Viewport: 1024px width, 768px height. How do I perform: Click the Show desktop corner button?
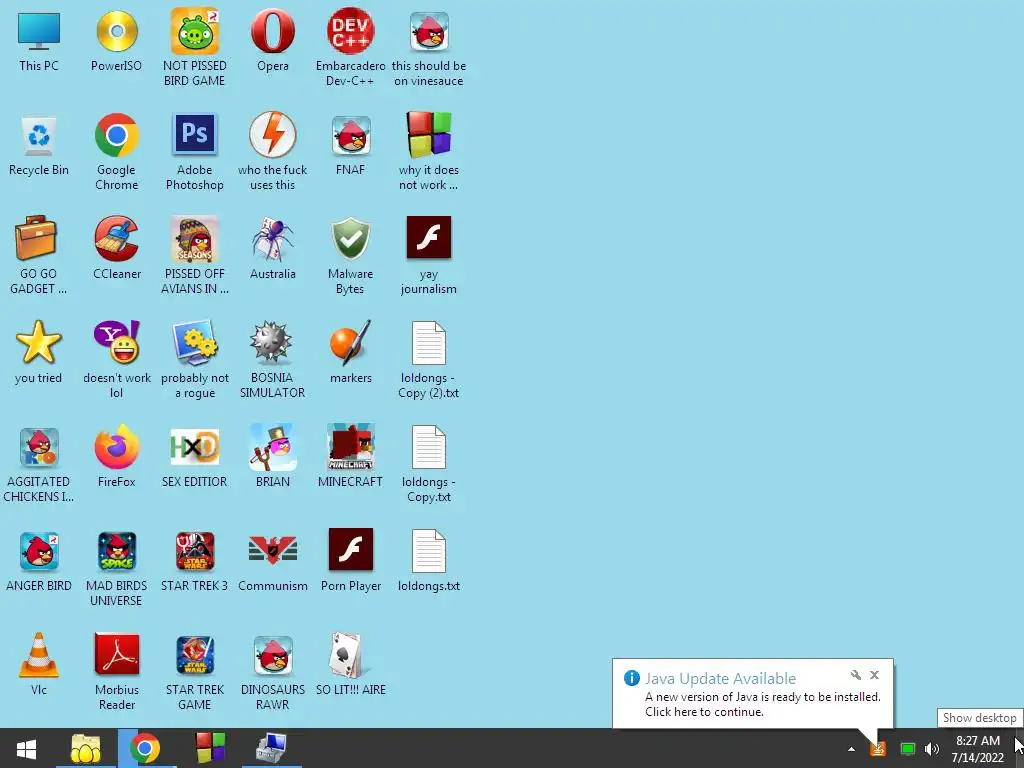pos(1020,748)
